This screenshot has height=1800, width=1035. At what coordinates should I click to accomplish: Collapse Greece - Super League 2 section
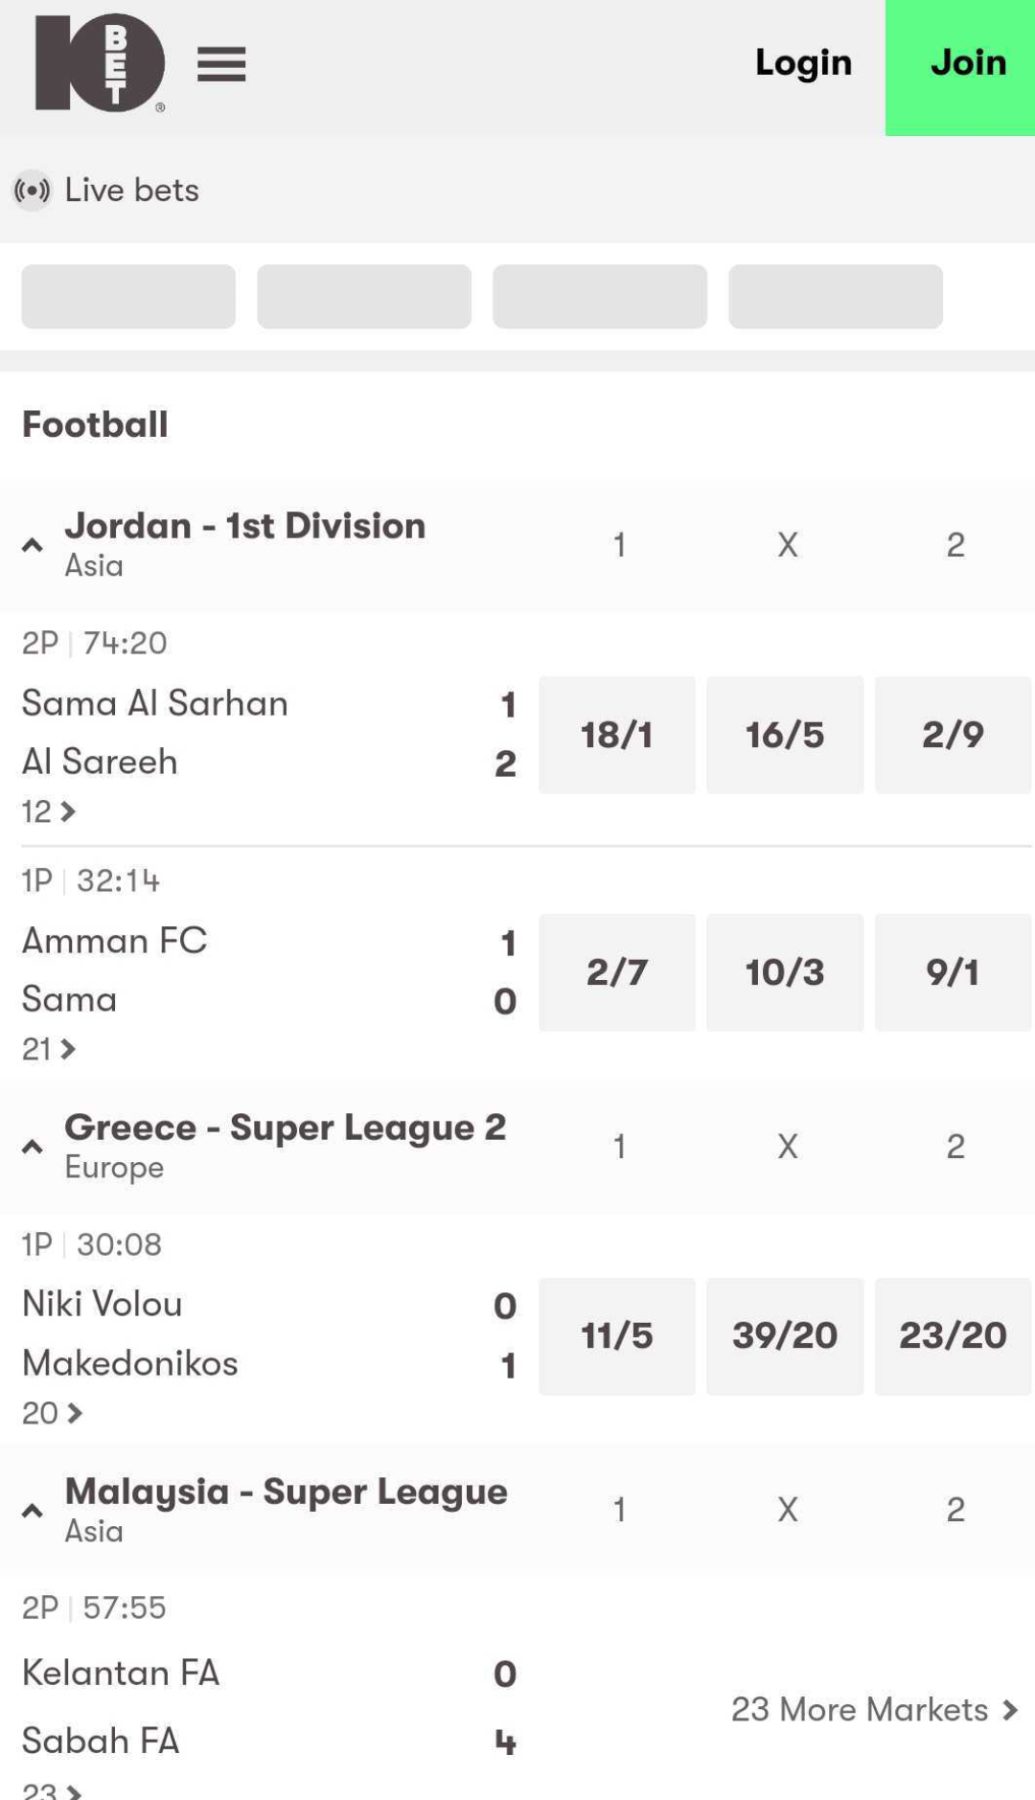point(32,1147)
